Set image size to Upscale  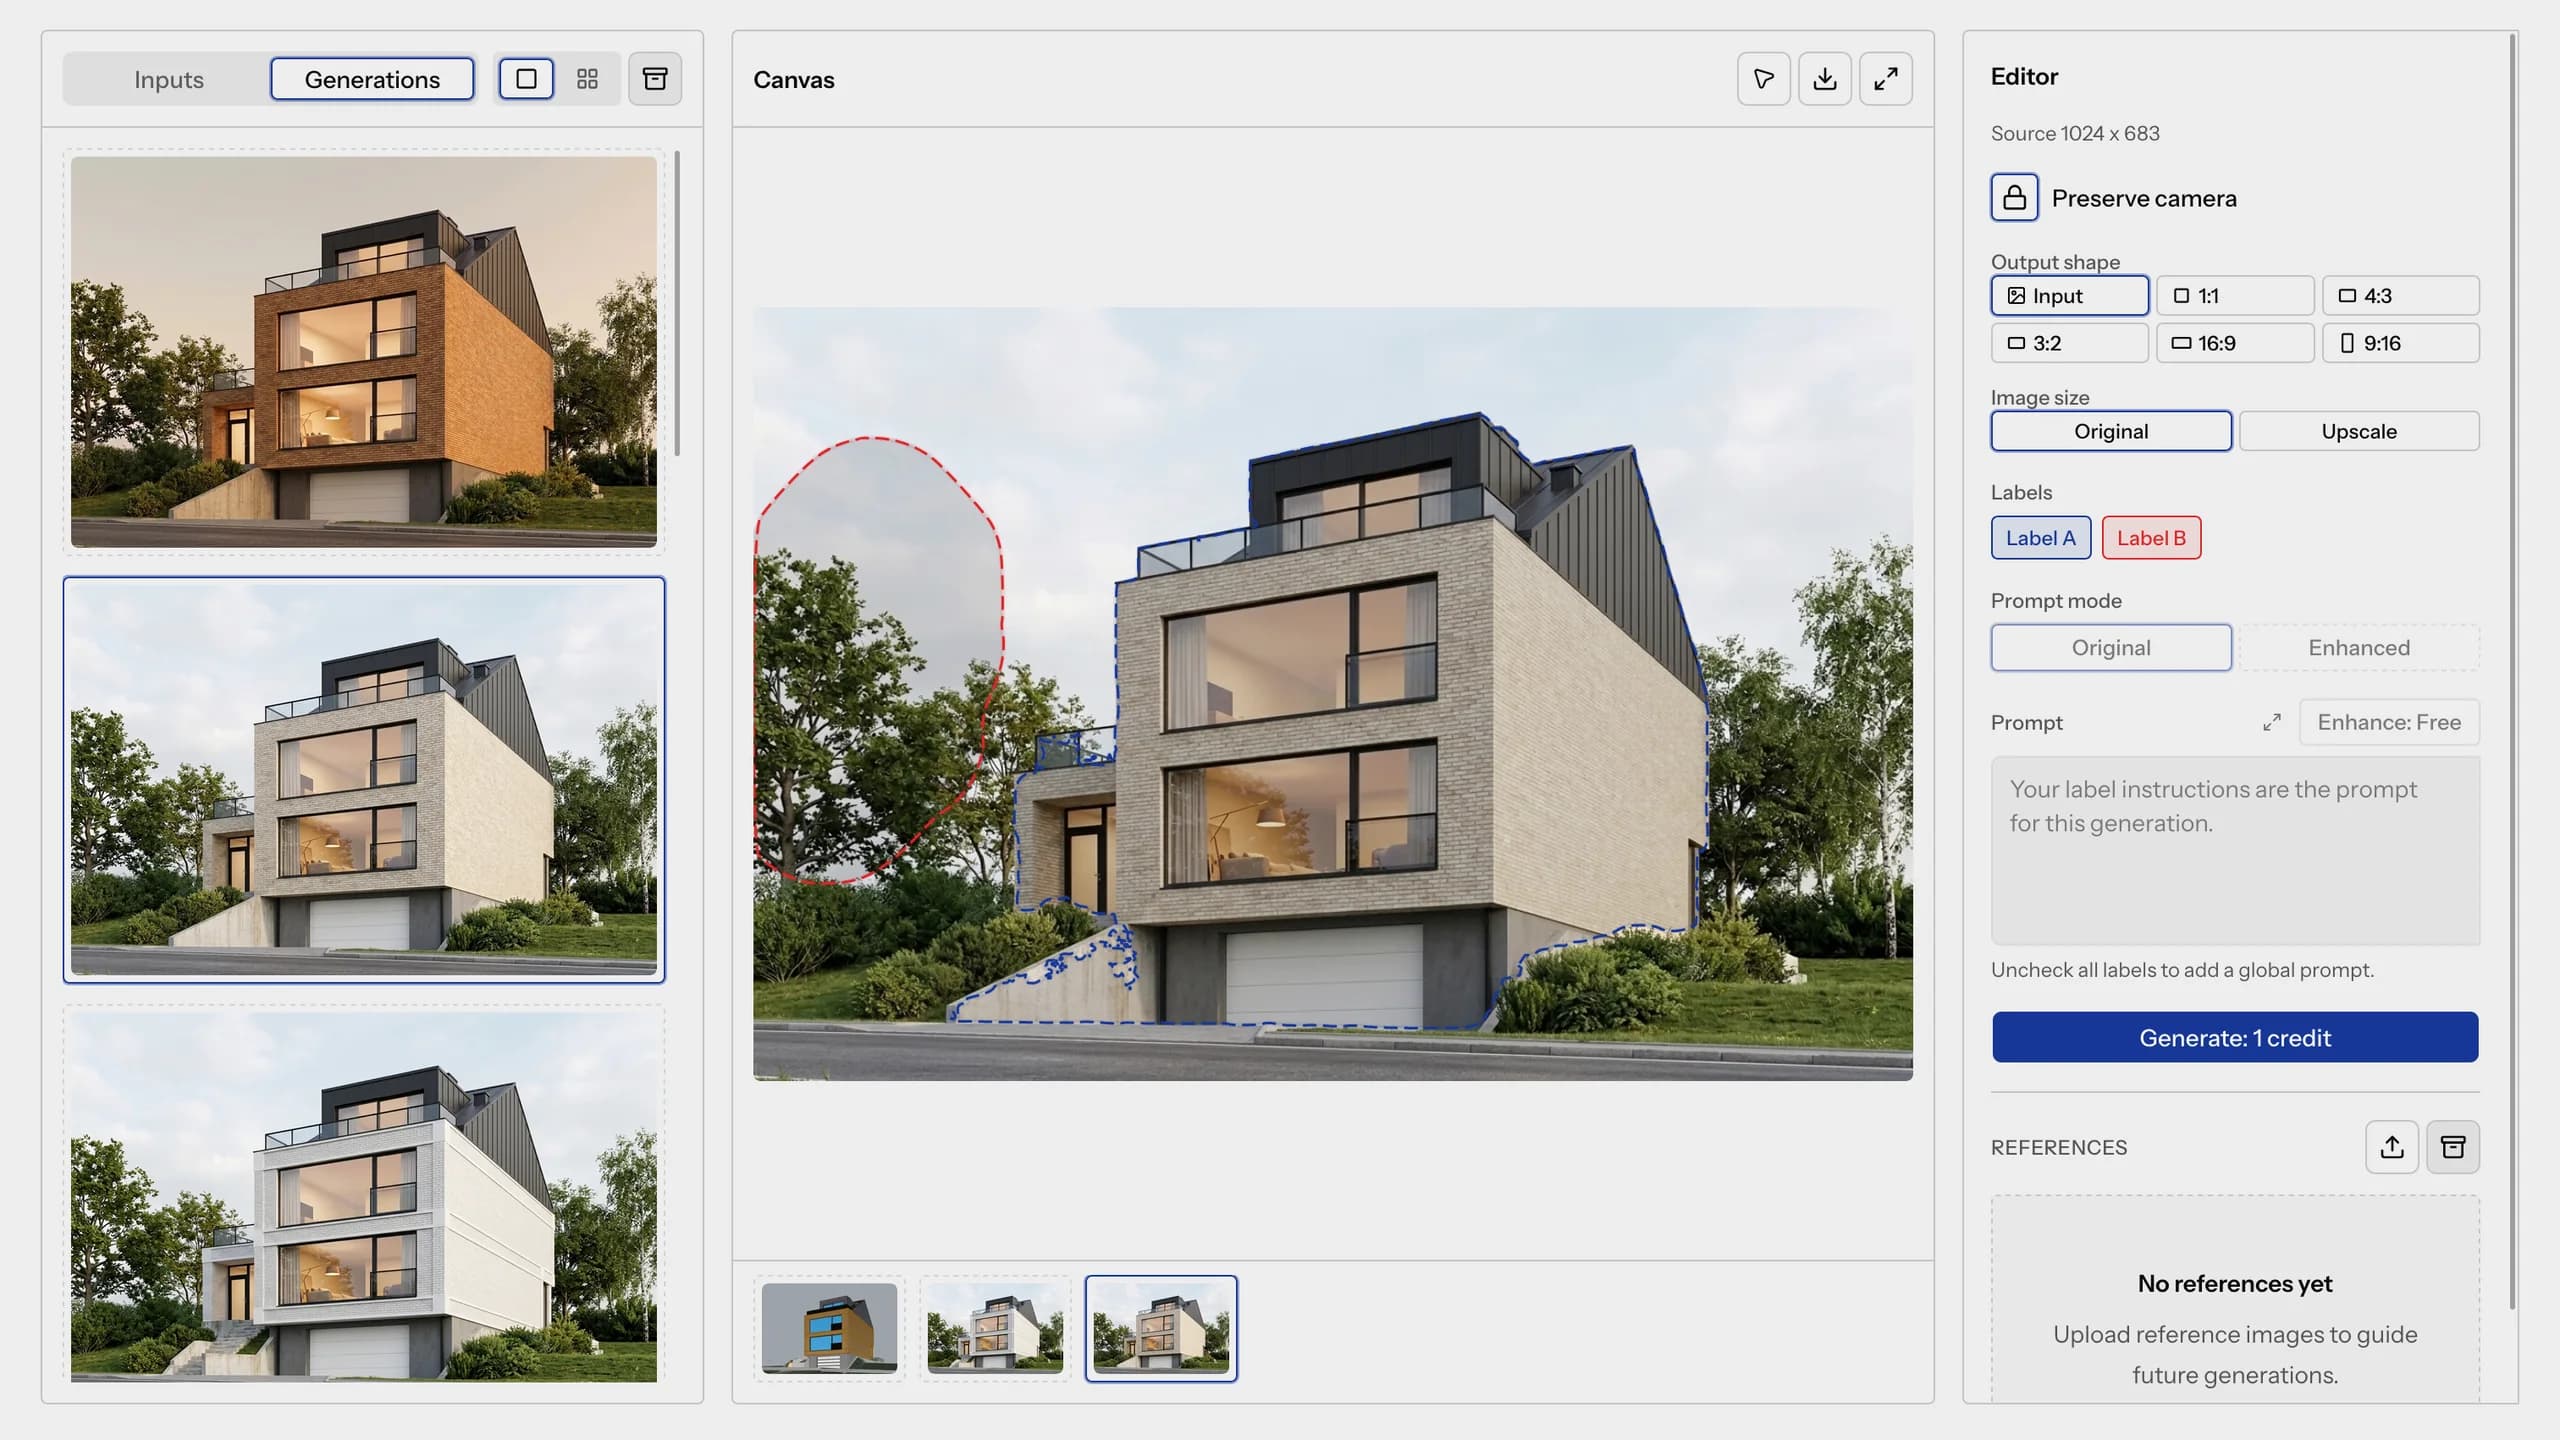[2359, 431]
